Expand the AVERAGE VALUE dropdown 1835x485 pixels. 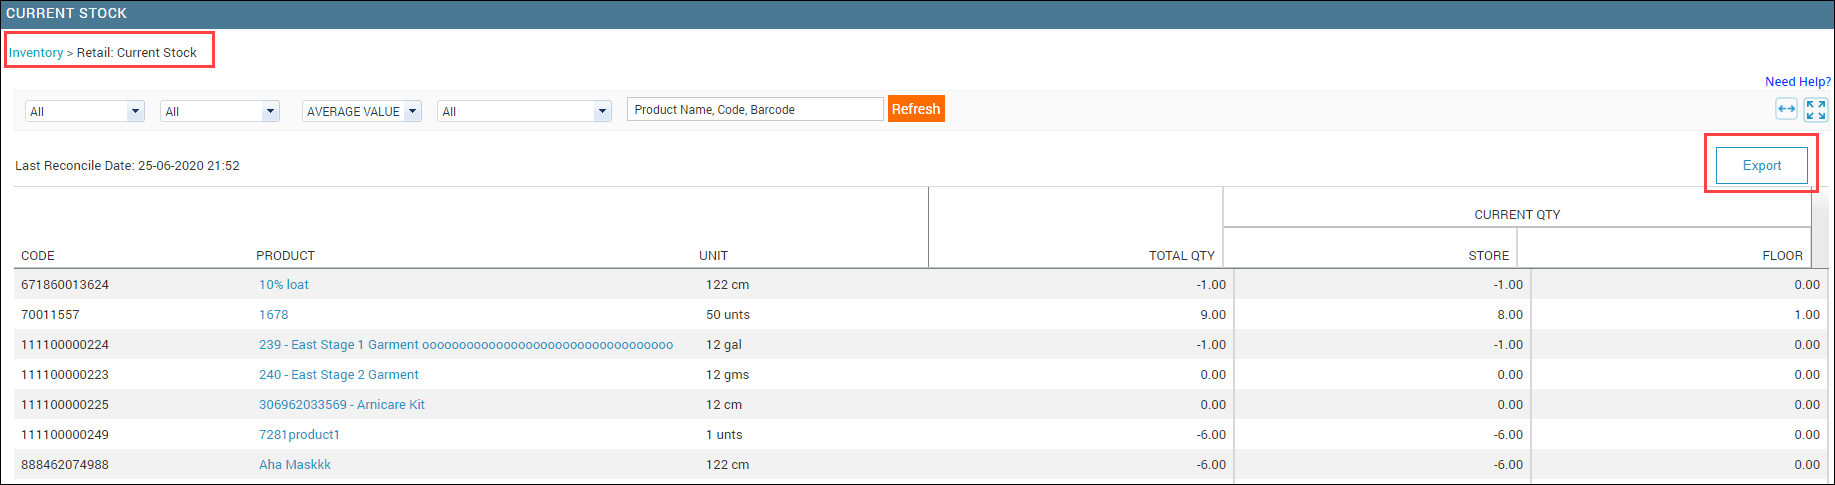(x=362, y=111)
